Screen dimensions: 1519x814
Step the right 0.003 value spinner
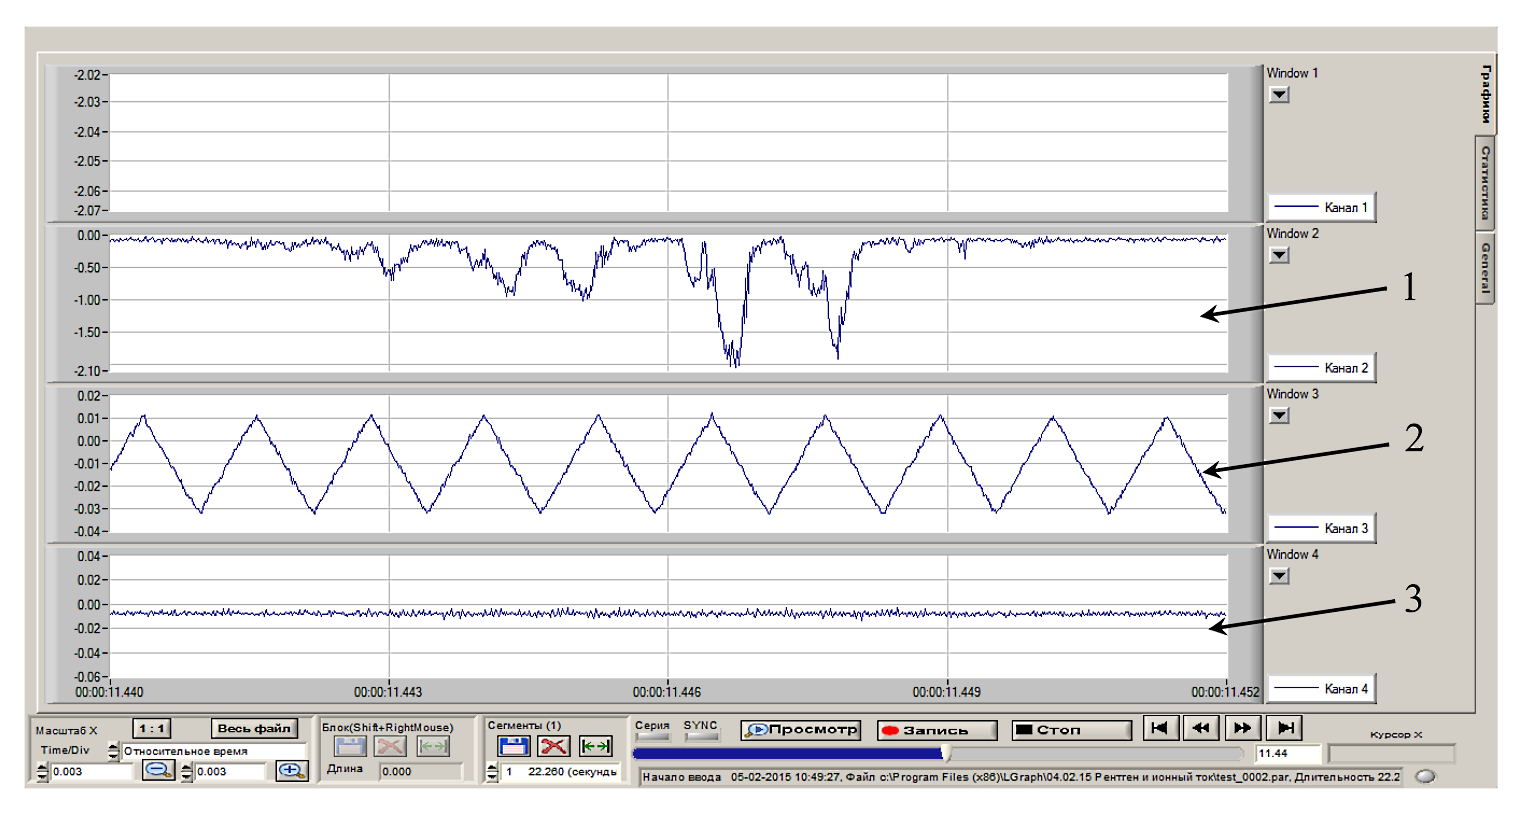186,772
